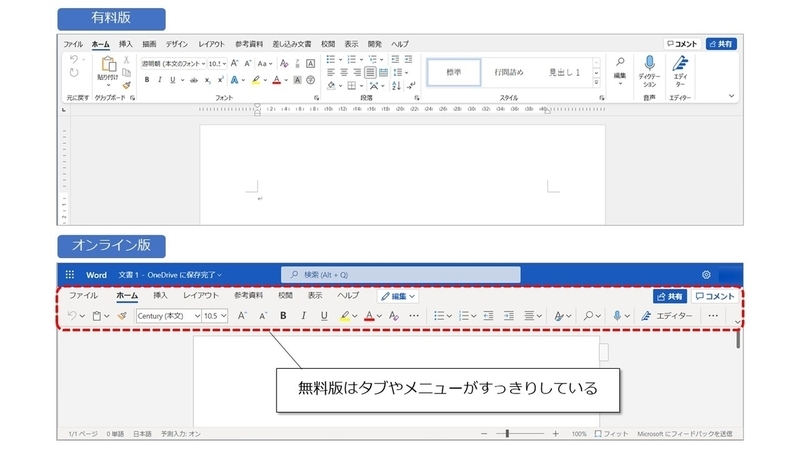The width and height of the screenshot is (800, 450).
Task: Click the enclosed character icon in desktop Word
Action: point(310,80)
